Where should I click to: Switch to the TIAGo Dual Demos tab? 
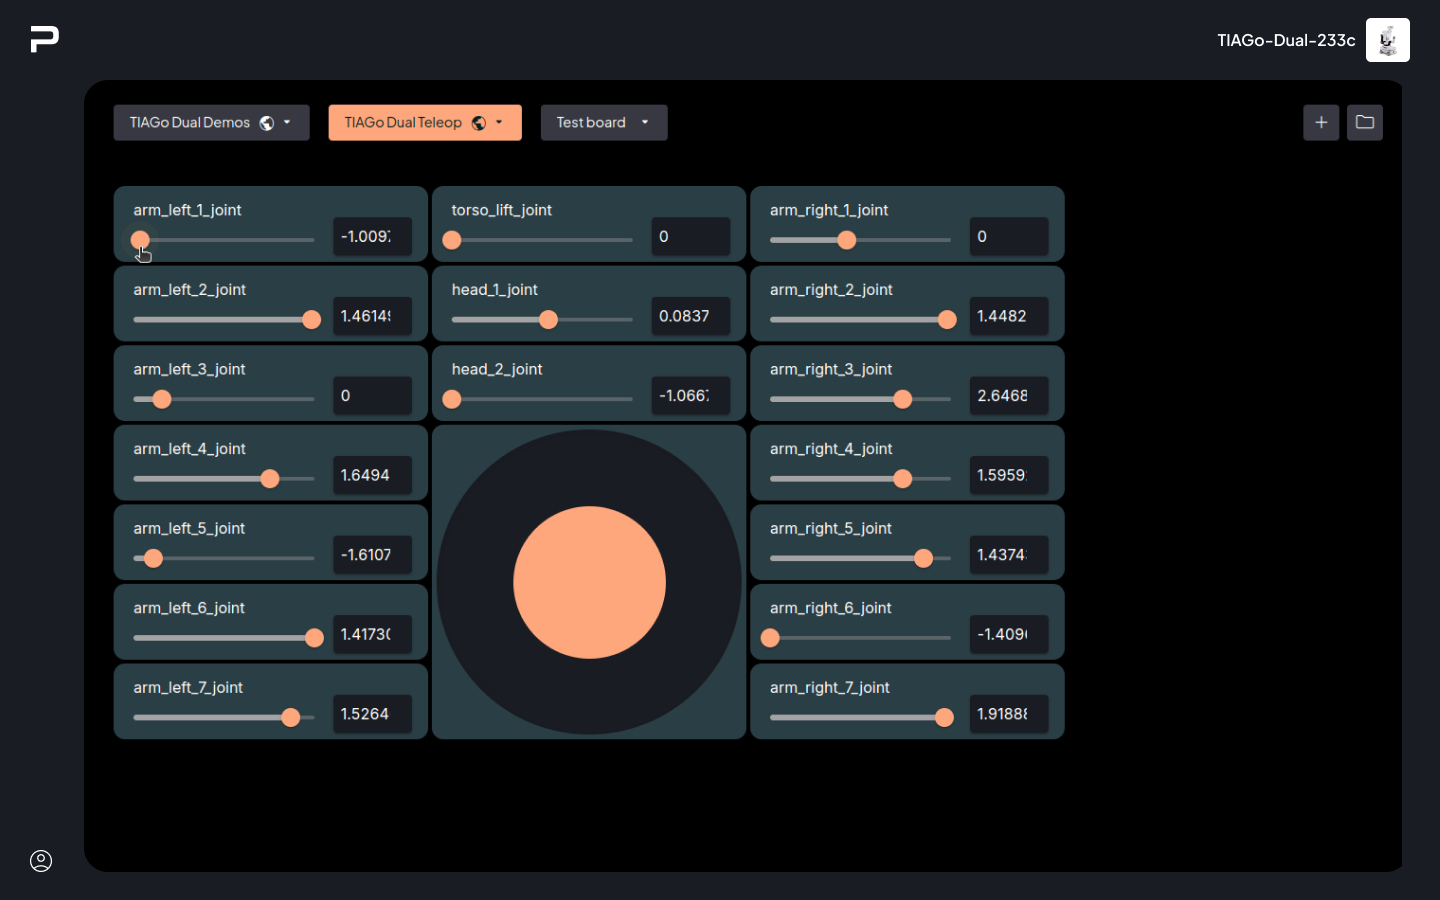click(x=190, y=123)
